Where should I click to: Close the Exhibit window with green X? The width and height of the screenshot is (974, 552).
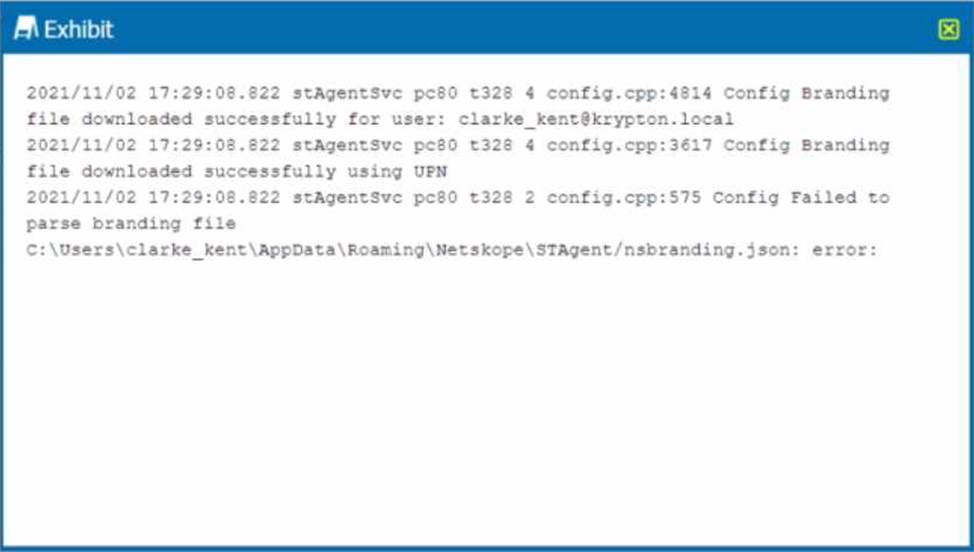[x=949, y=29]
